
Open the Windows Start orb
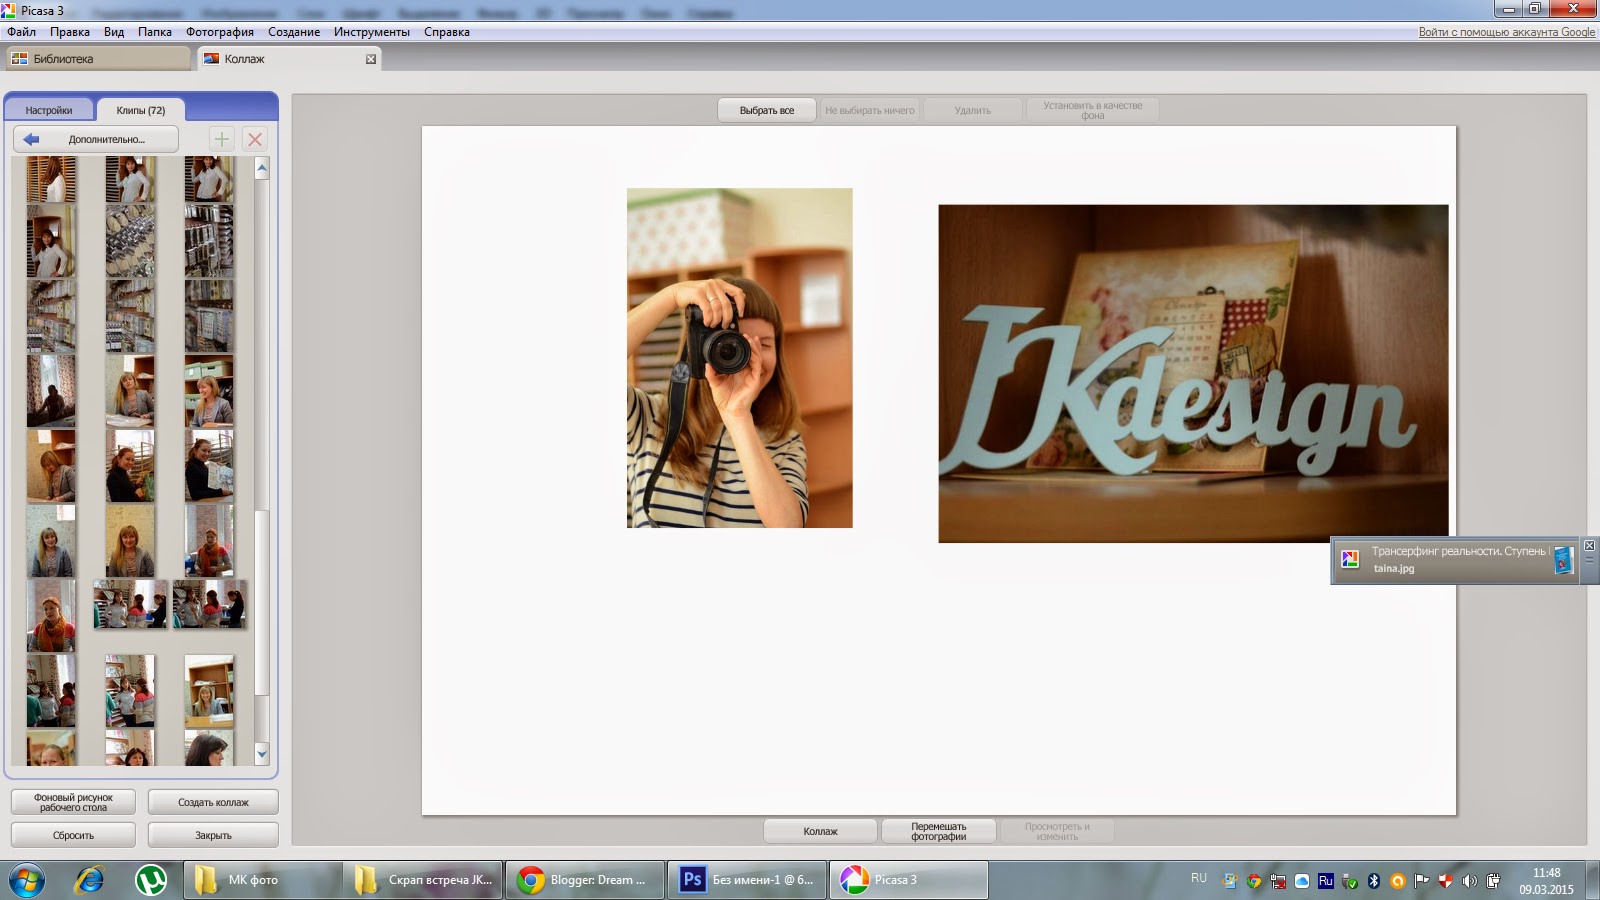click(26, 880)
